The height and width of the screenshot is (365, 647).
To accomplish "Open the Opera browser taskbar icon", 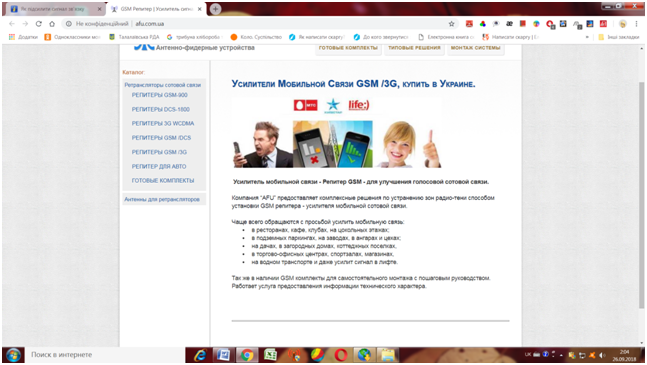I will [x=341, y=355].
